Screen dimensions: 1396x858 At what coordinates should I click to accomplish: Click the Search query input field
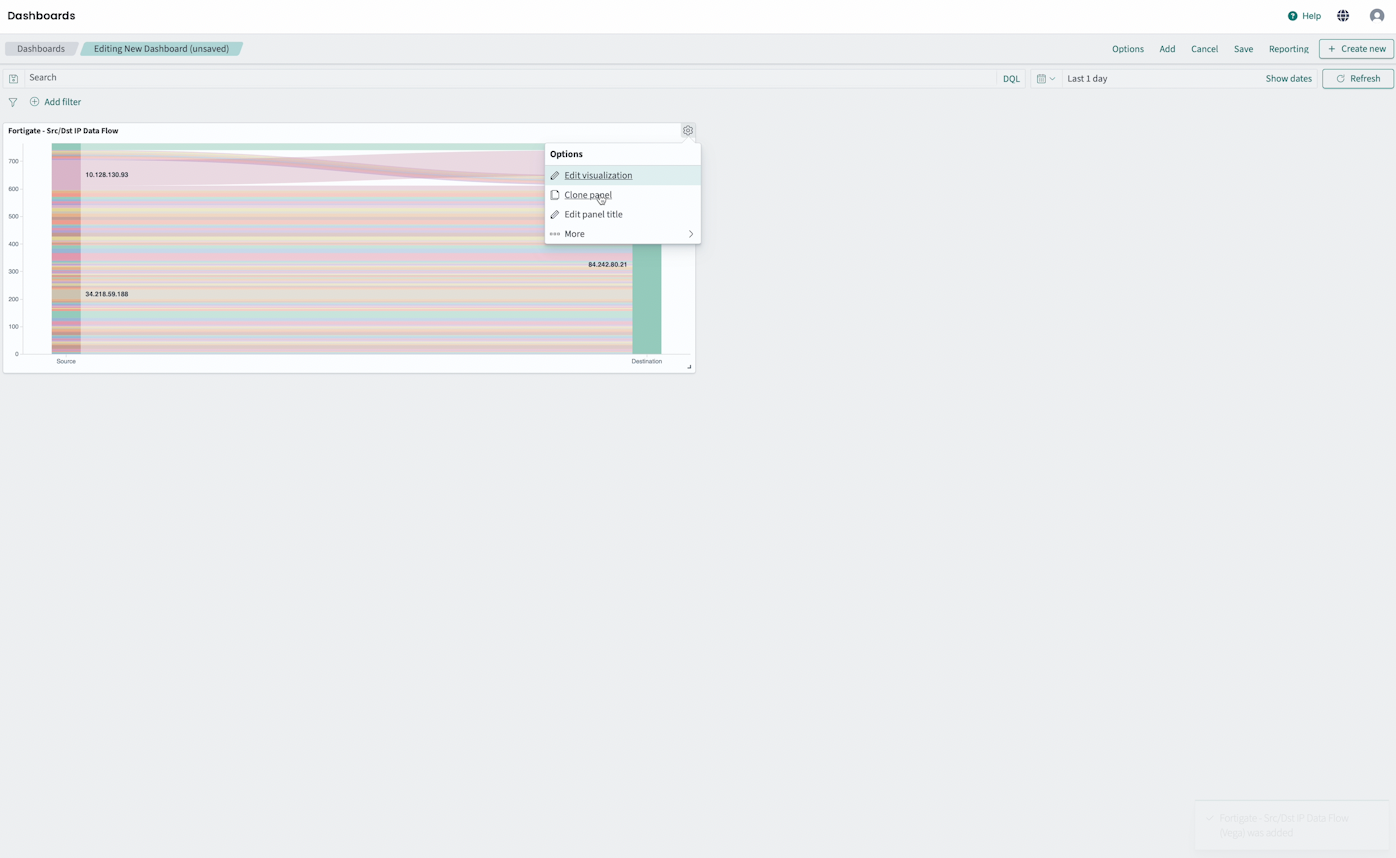click(x=510, y=78)
